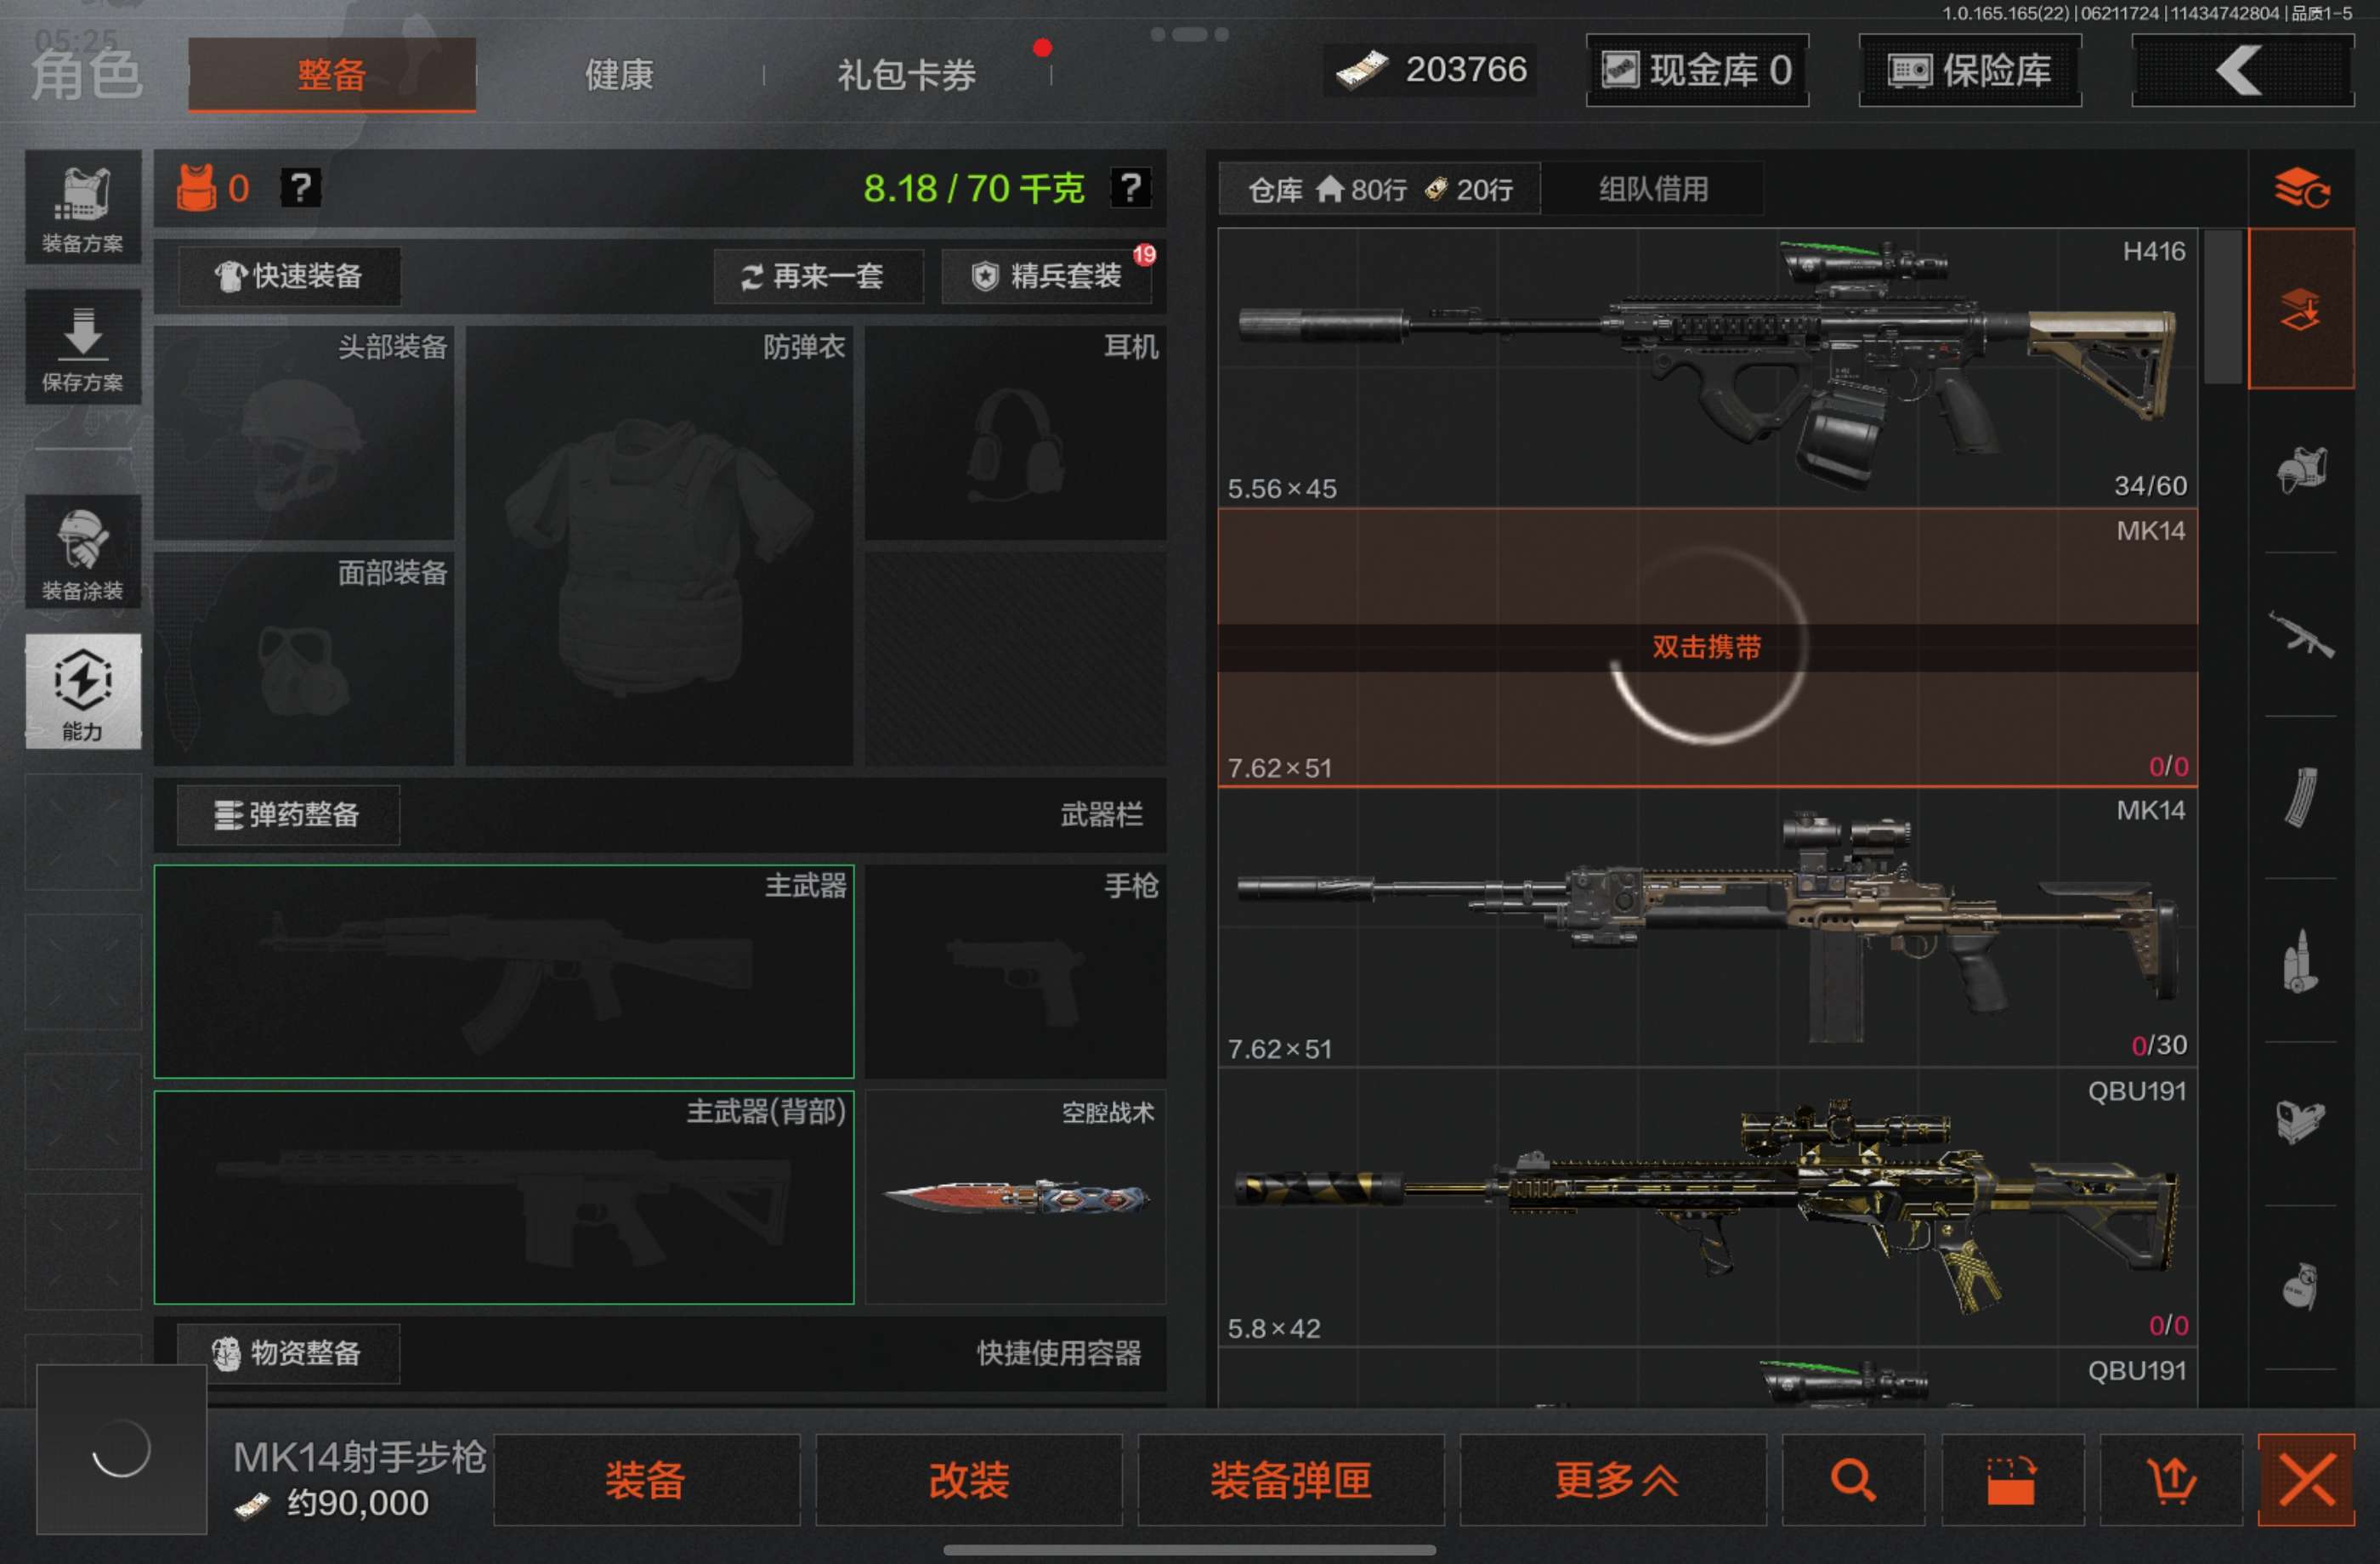Expand the 更多 more actions menu
This screenshot has height=1564, width=2380.
(x=1613, y=1479)
